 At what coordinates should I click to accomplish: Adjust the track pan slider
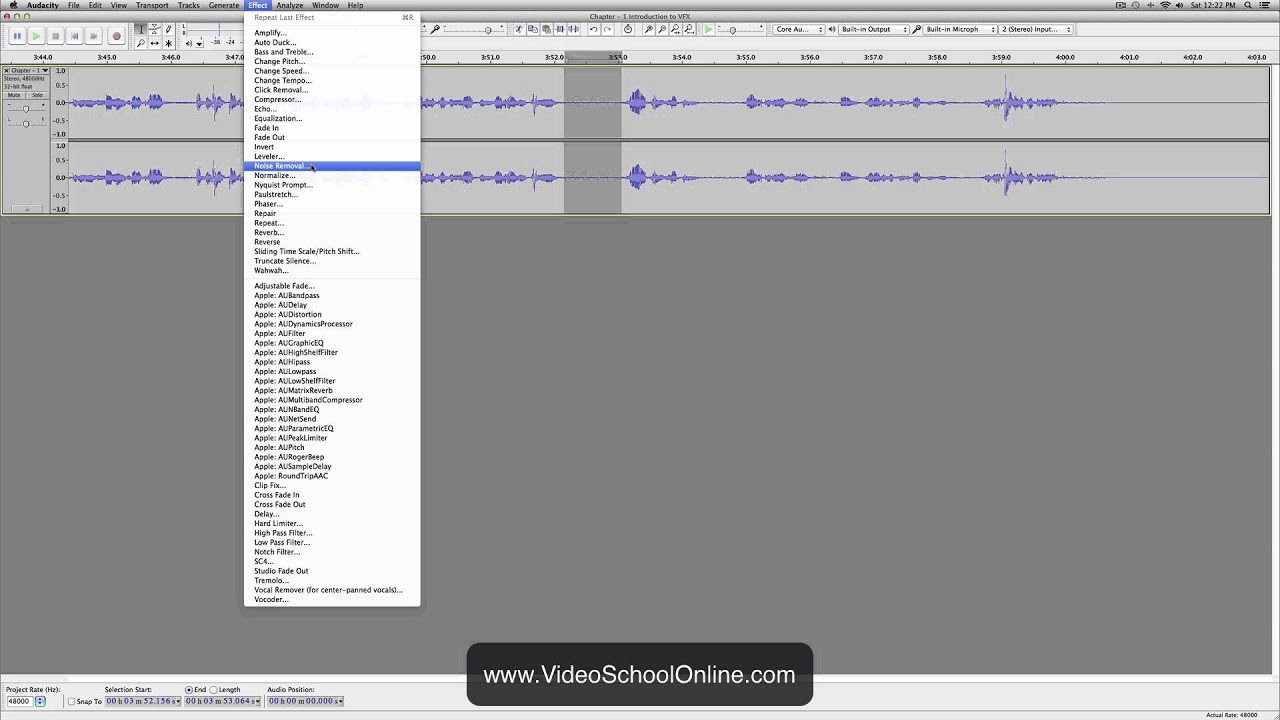(26, 122)
